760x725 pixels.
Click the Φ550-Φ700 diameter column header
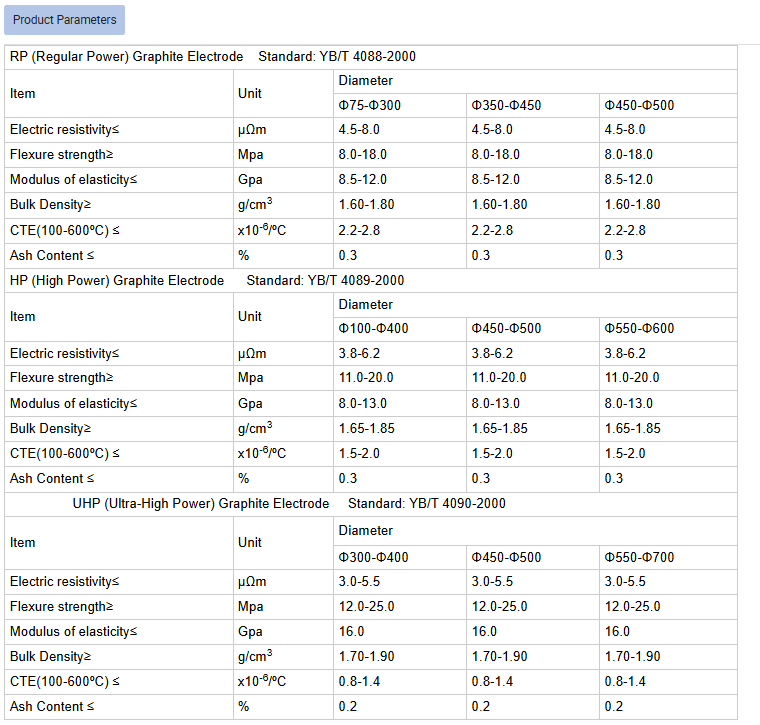[639, 556]
